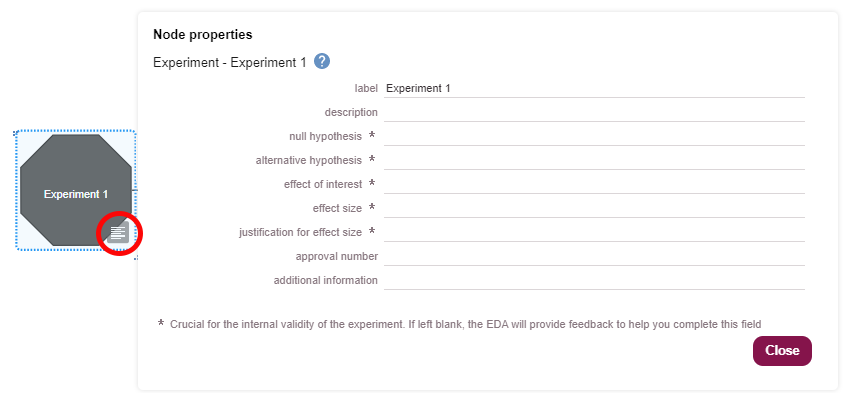Click the asterisk beside effect of interest
The height and width of the screenshot is (393, 852).
pyautogui.click(x=372, y=183)
